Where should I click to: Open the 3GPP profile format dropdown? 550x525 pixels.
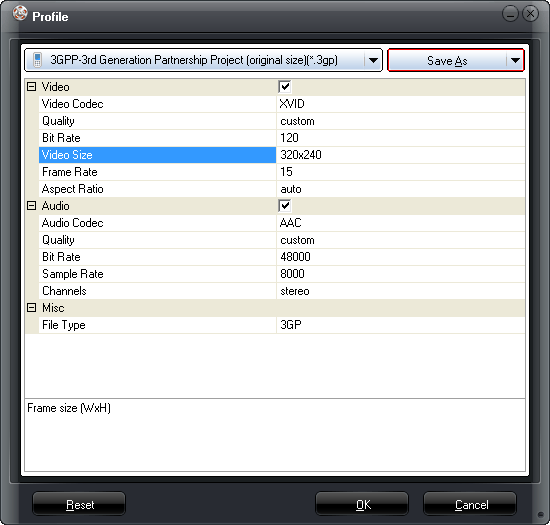tap(203, 60)
